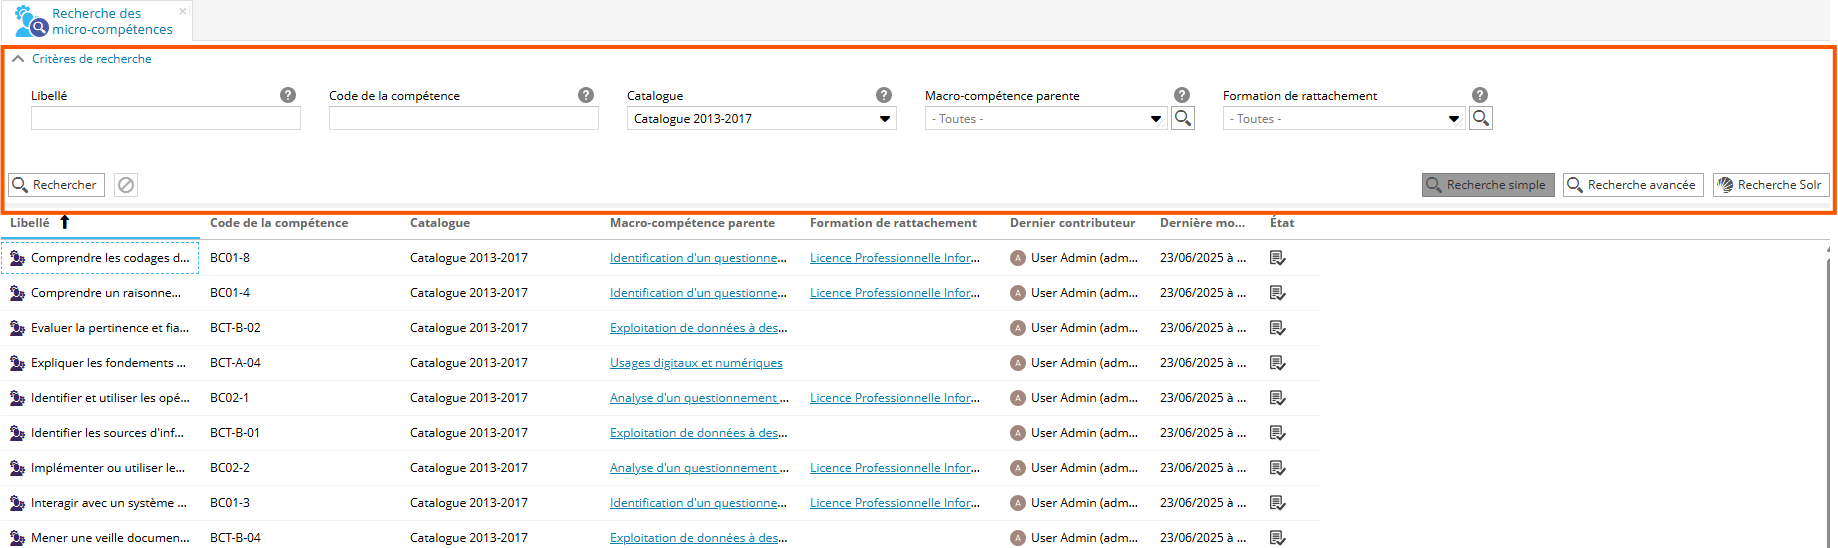The height and width of the screenshot is (548, 1838).
Task: Click micro-compétence icon of row BCT-A-04
Action: tap(17, 363)
